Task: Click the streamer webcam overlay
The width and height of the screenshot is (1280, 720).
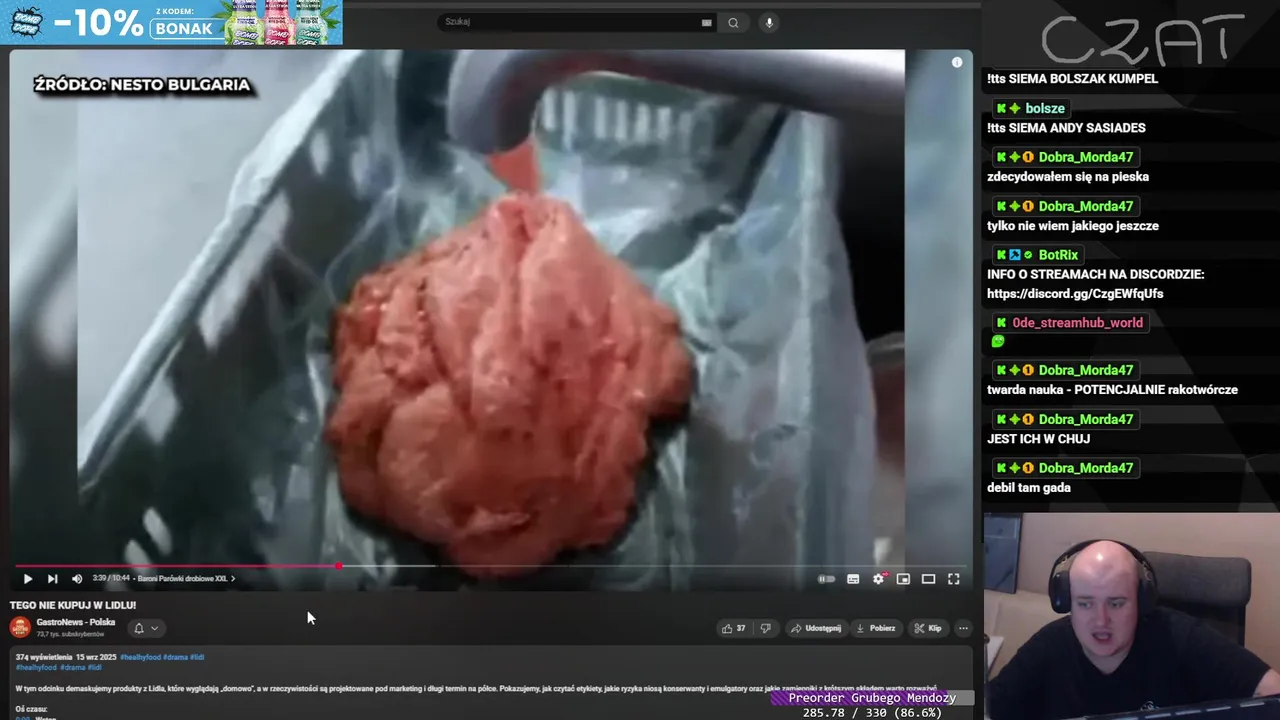Action: [x=1131, y=617]
